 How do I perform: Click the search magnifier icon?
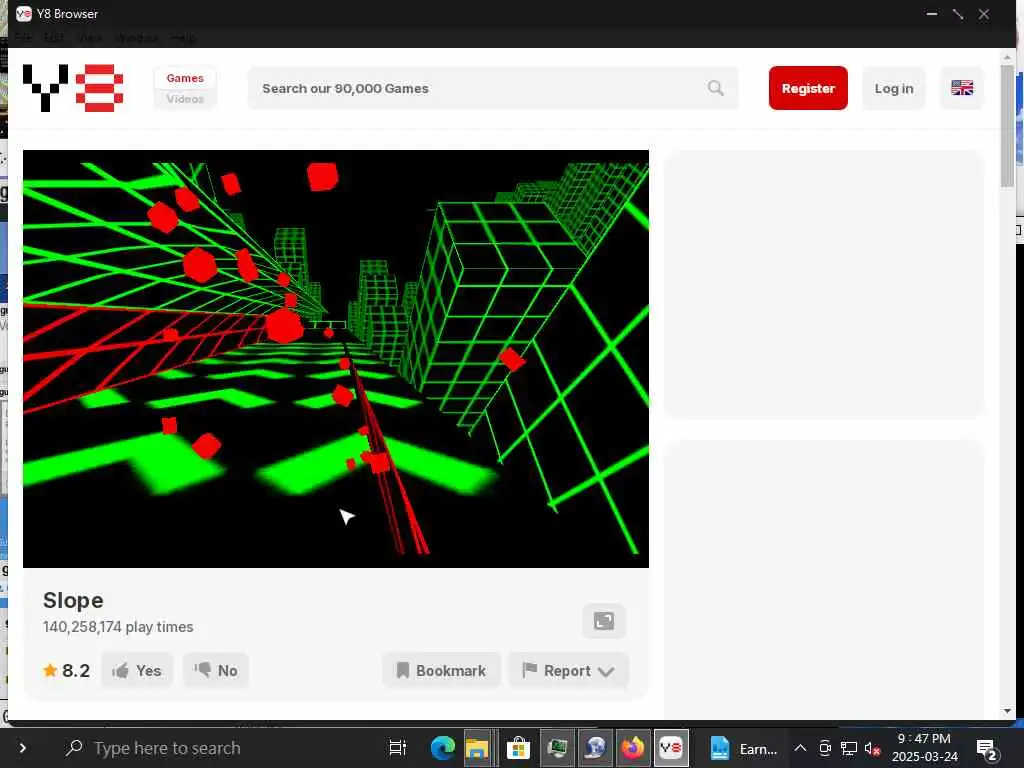click(x=716, y=88)
